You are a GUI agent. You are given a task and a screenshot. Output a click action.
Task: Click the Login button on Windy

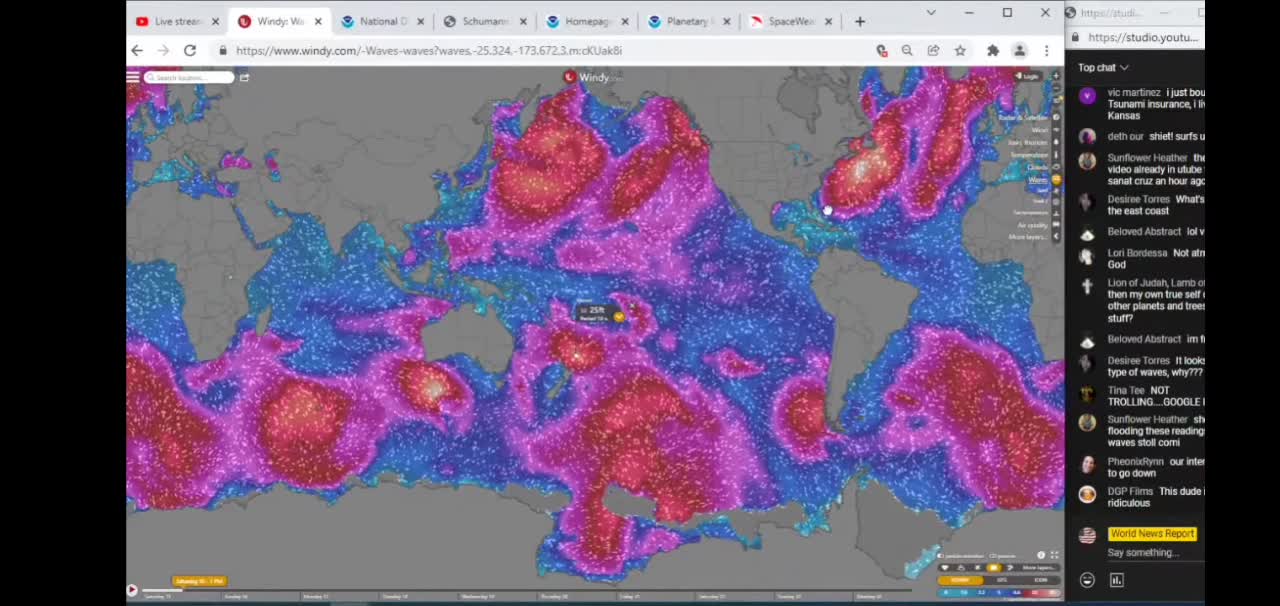coord(1027,76)
